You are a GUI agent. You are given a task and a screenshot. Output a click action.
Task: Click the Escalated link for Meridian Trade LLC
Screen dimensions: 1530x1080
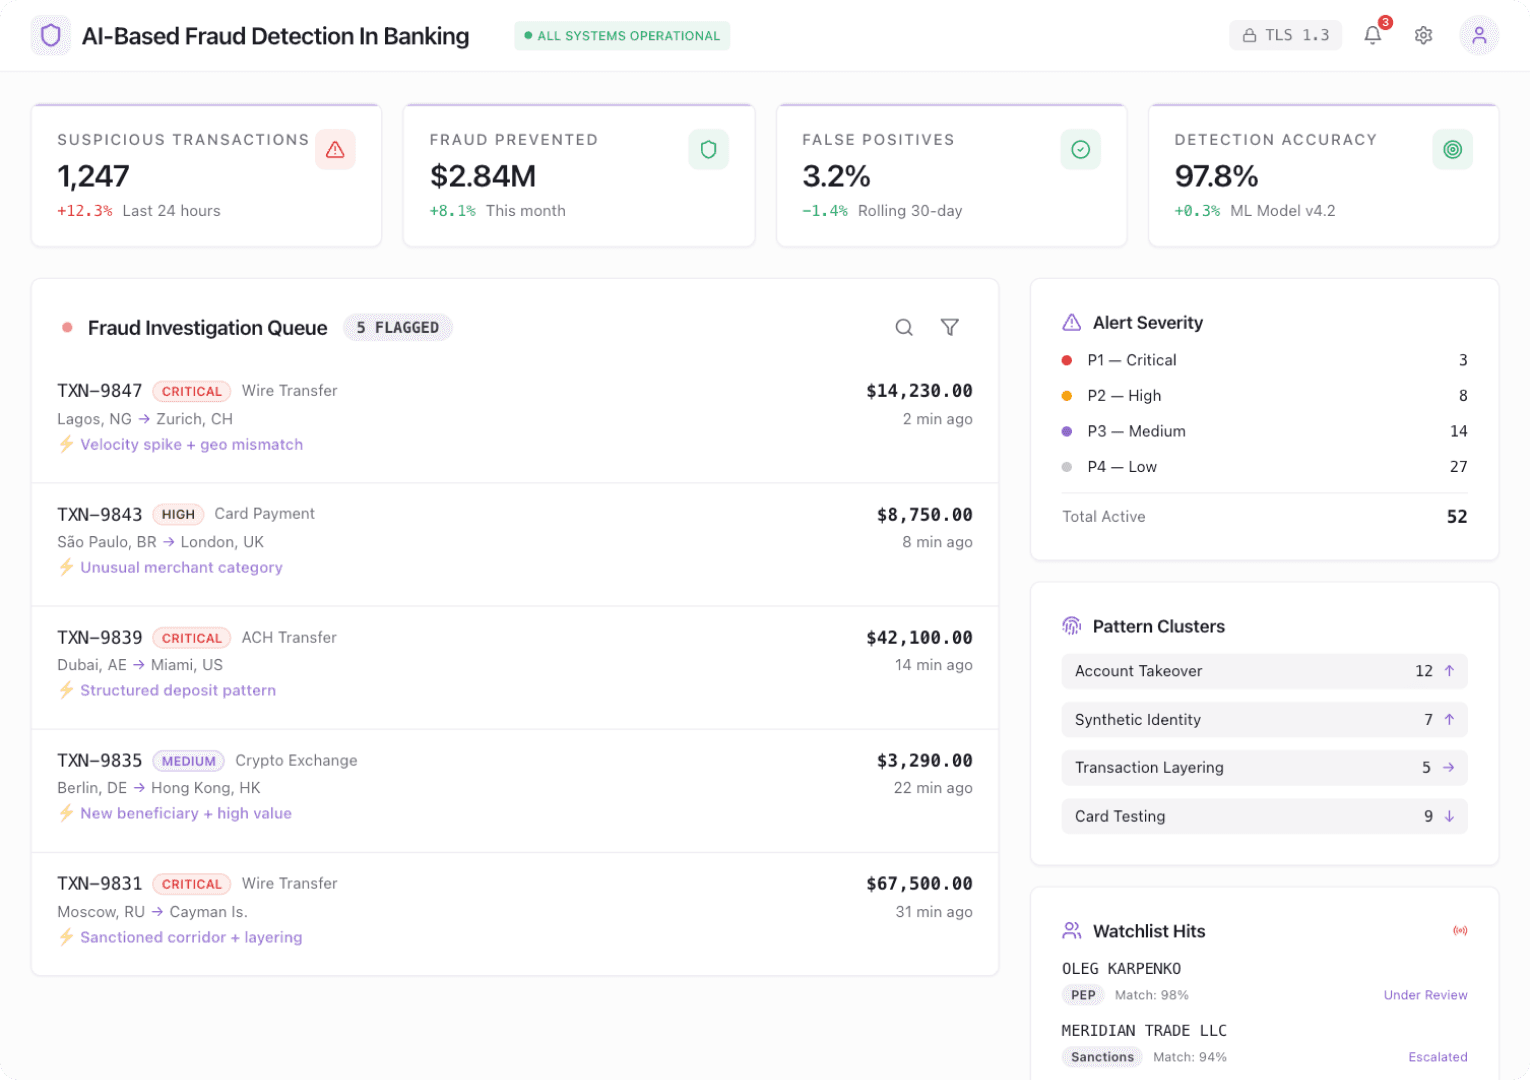pyautogui.click(x=1437, y=1056)
